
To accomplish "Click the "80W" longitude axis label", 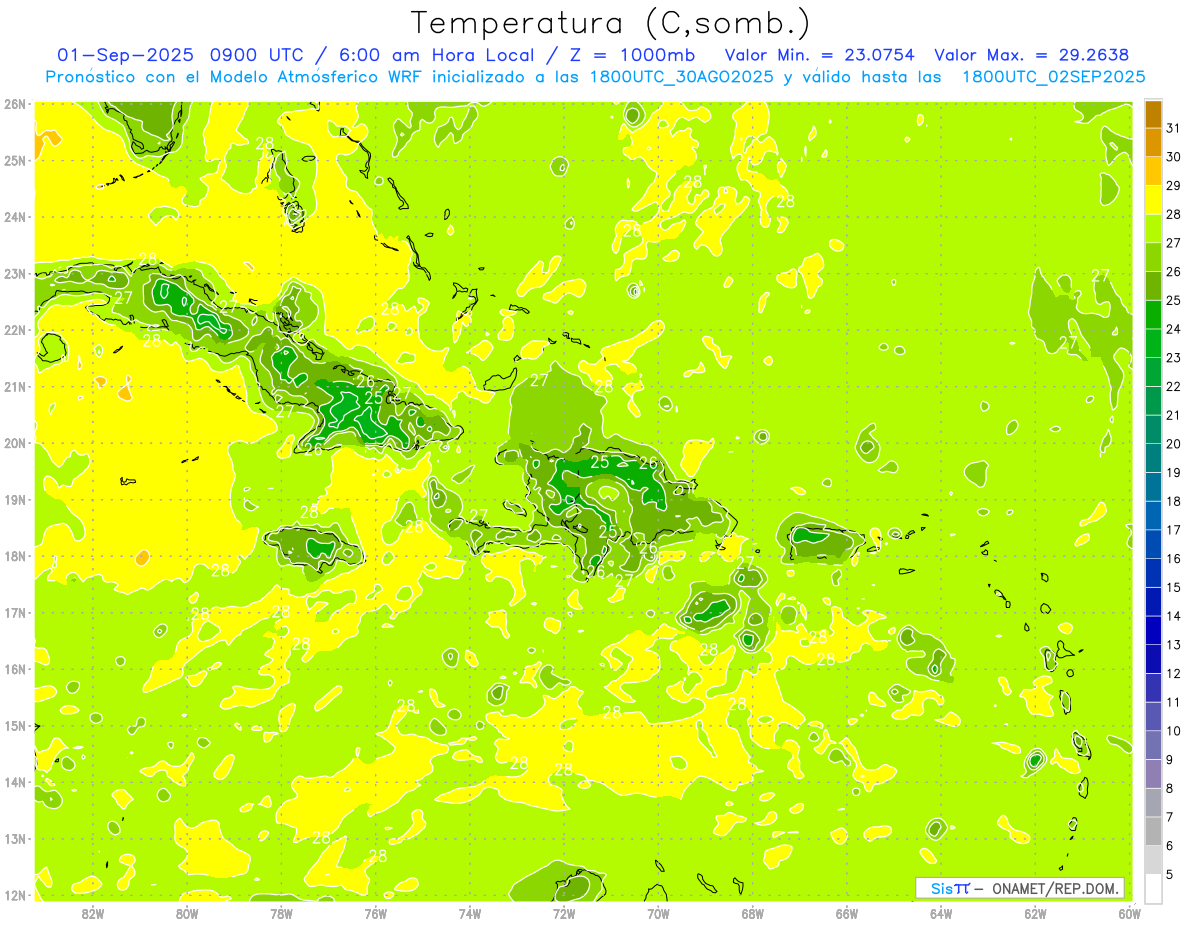I will coord(187,913).
